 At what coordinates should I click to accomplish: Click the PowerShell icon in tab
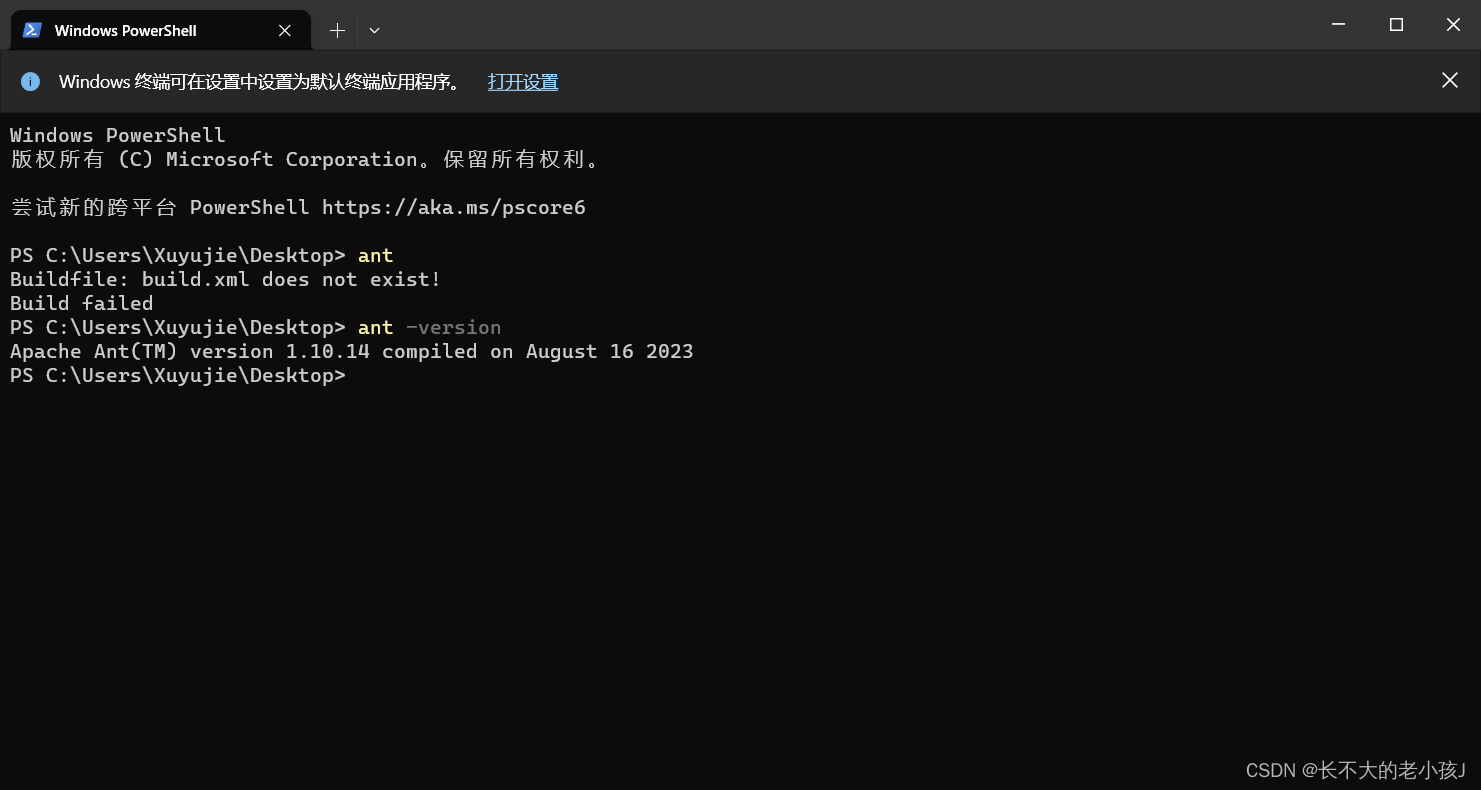32,30
